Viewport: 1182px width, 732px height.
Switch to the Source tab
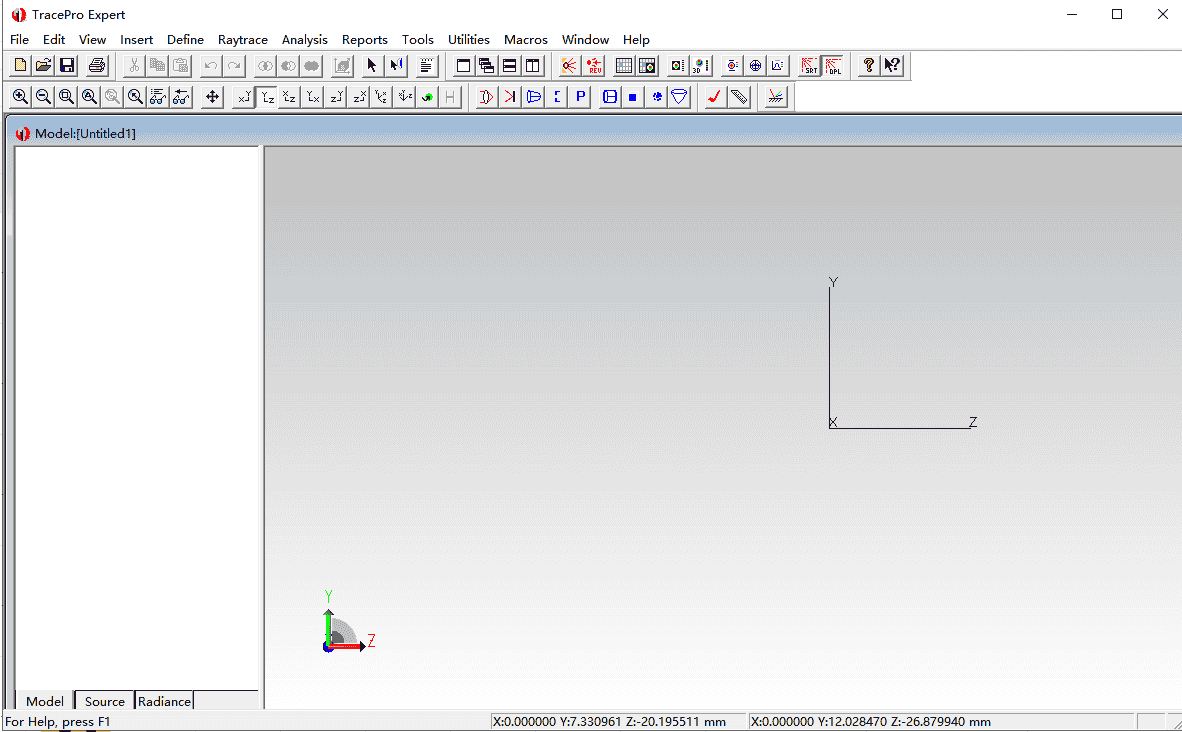point(104,701)
